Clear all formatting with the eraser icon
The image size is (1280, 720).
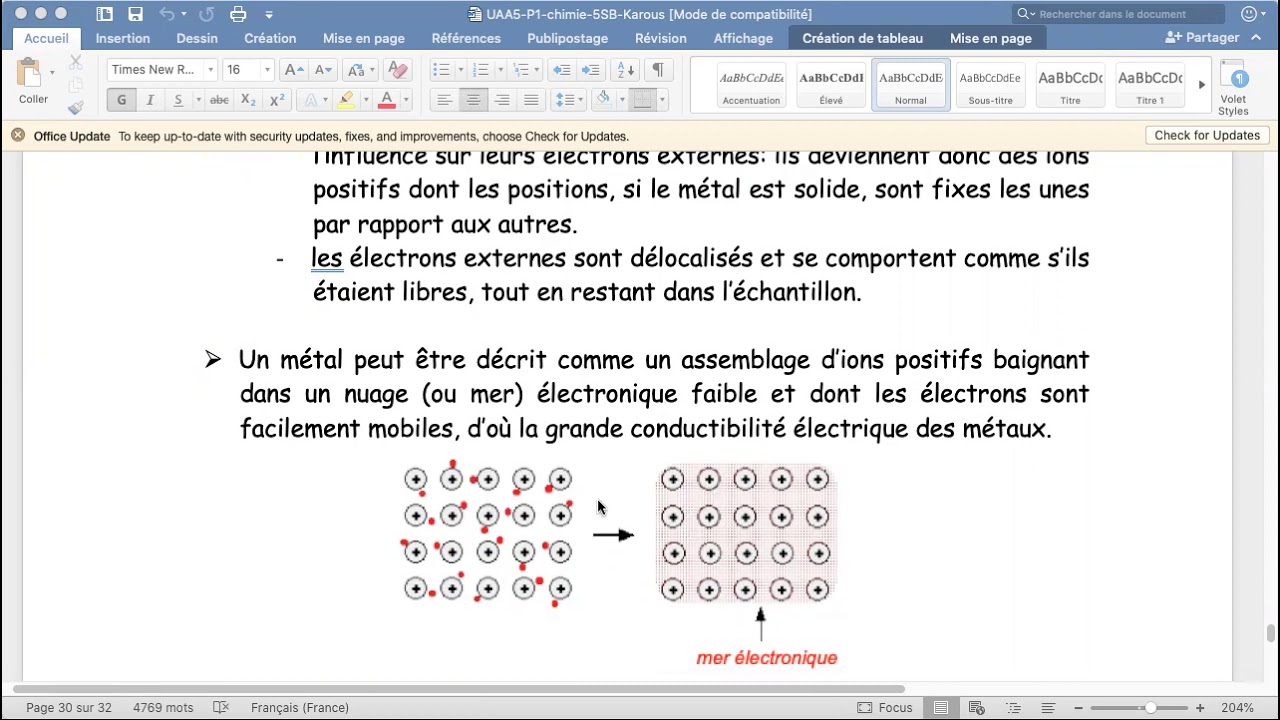397,70
